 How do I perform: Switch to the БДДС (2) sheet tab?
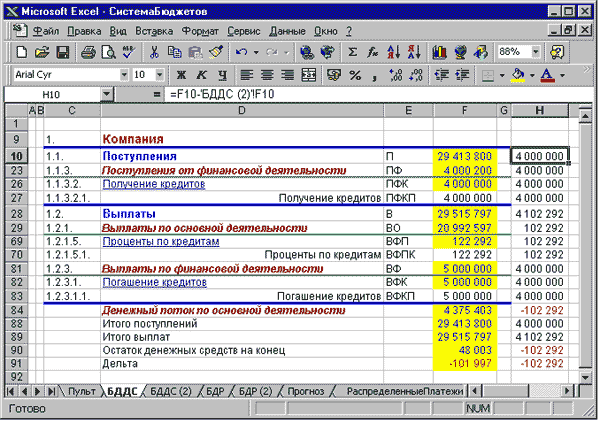pyautogui.click(x=171, y=391)
